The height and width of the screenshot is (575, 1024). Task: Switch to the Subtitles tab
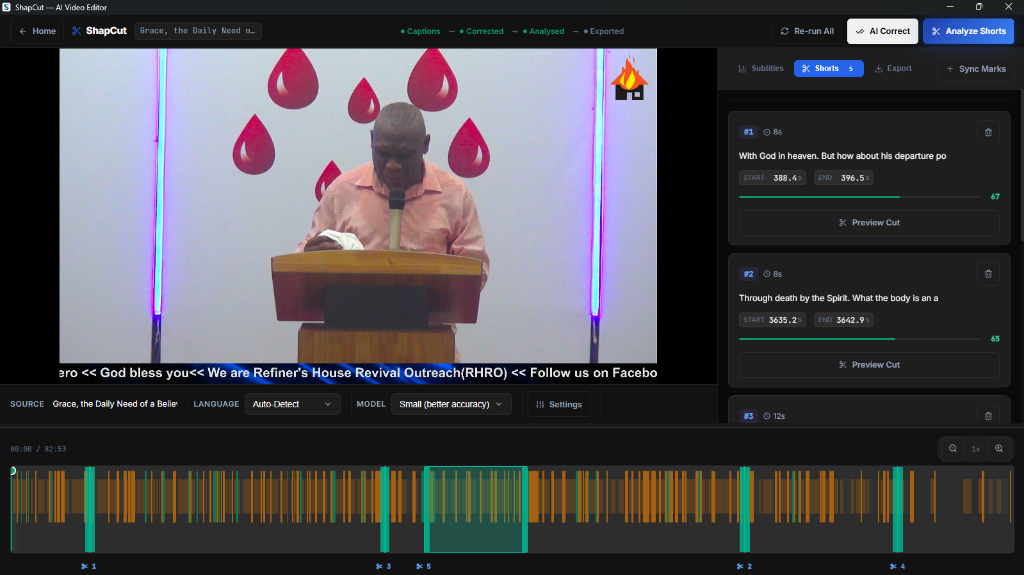761,68
